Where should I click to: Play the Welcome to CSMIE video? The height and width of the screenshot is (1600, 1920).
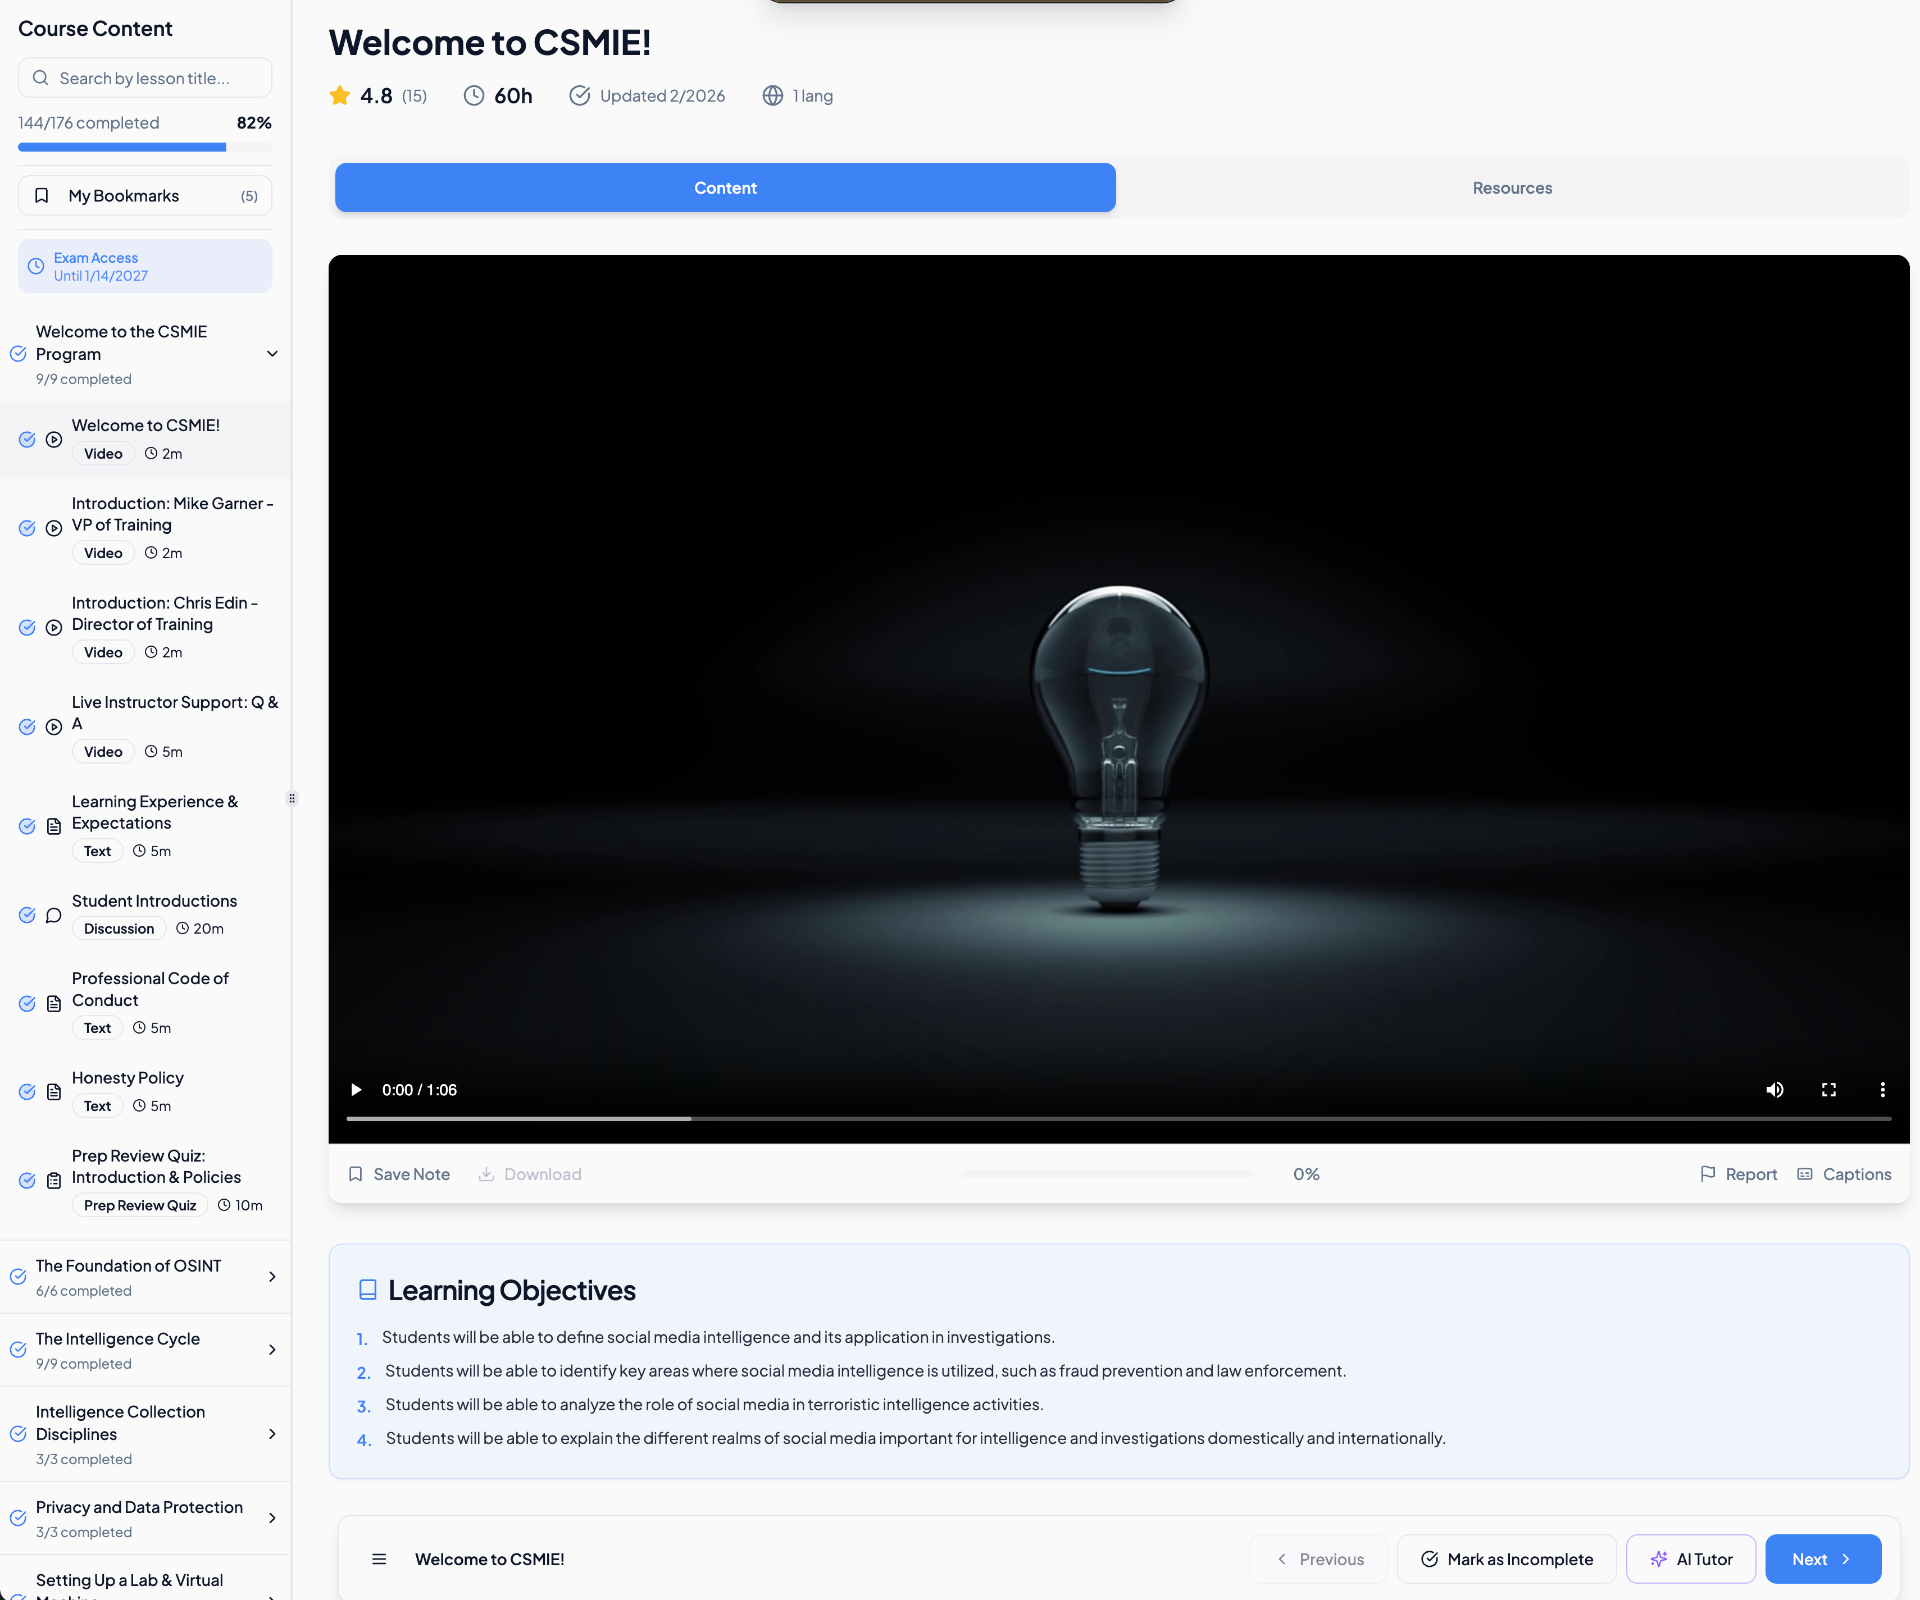coord(356,1090)
